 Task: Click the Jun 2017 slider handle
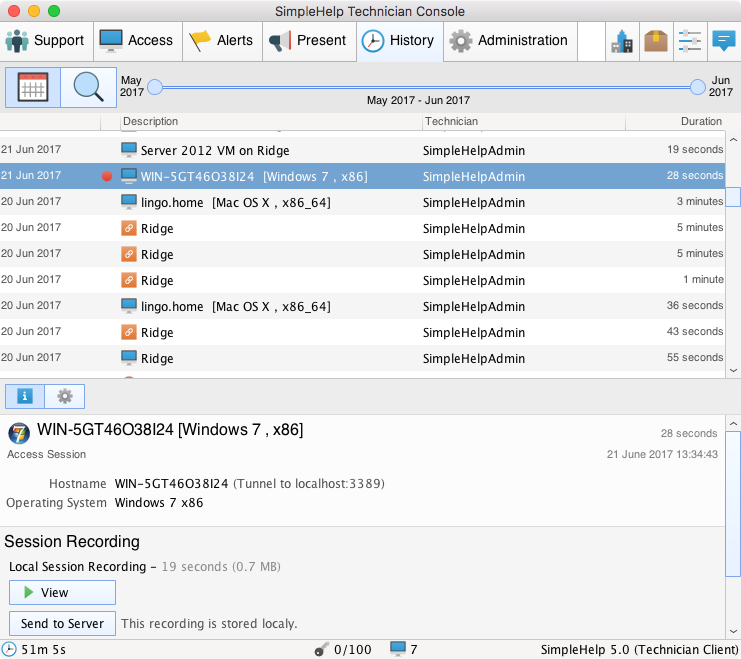tap(698, 87)
